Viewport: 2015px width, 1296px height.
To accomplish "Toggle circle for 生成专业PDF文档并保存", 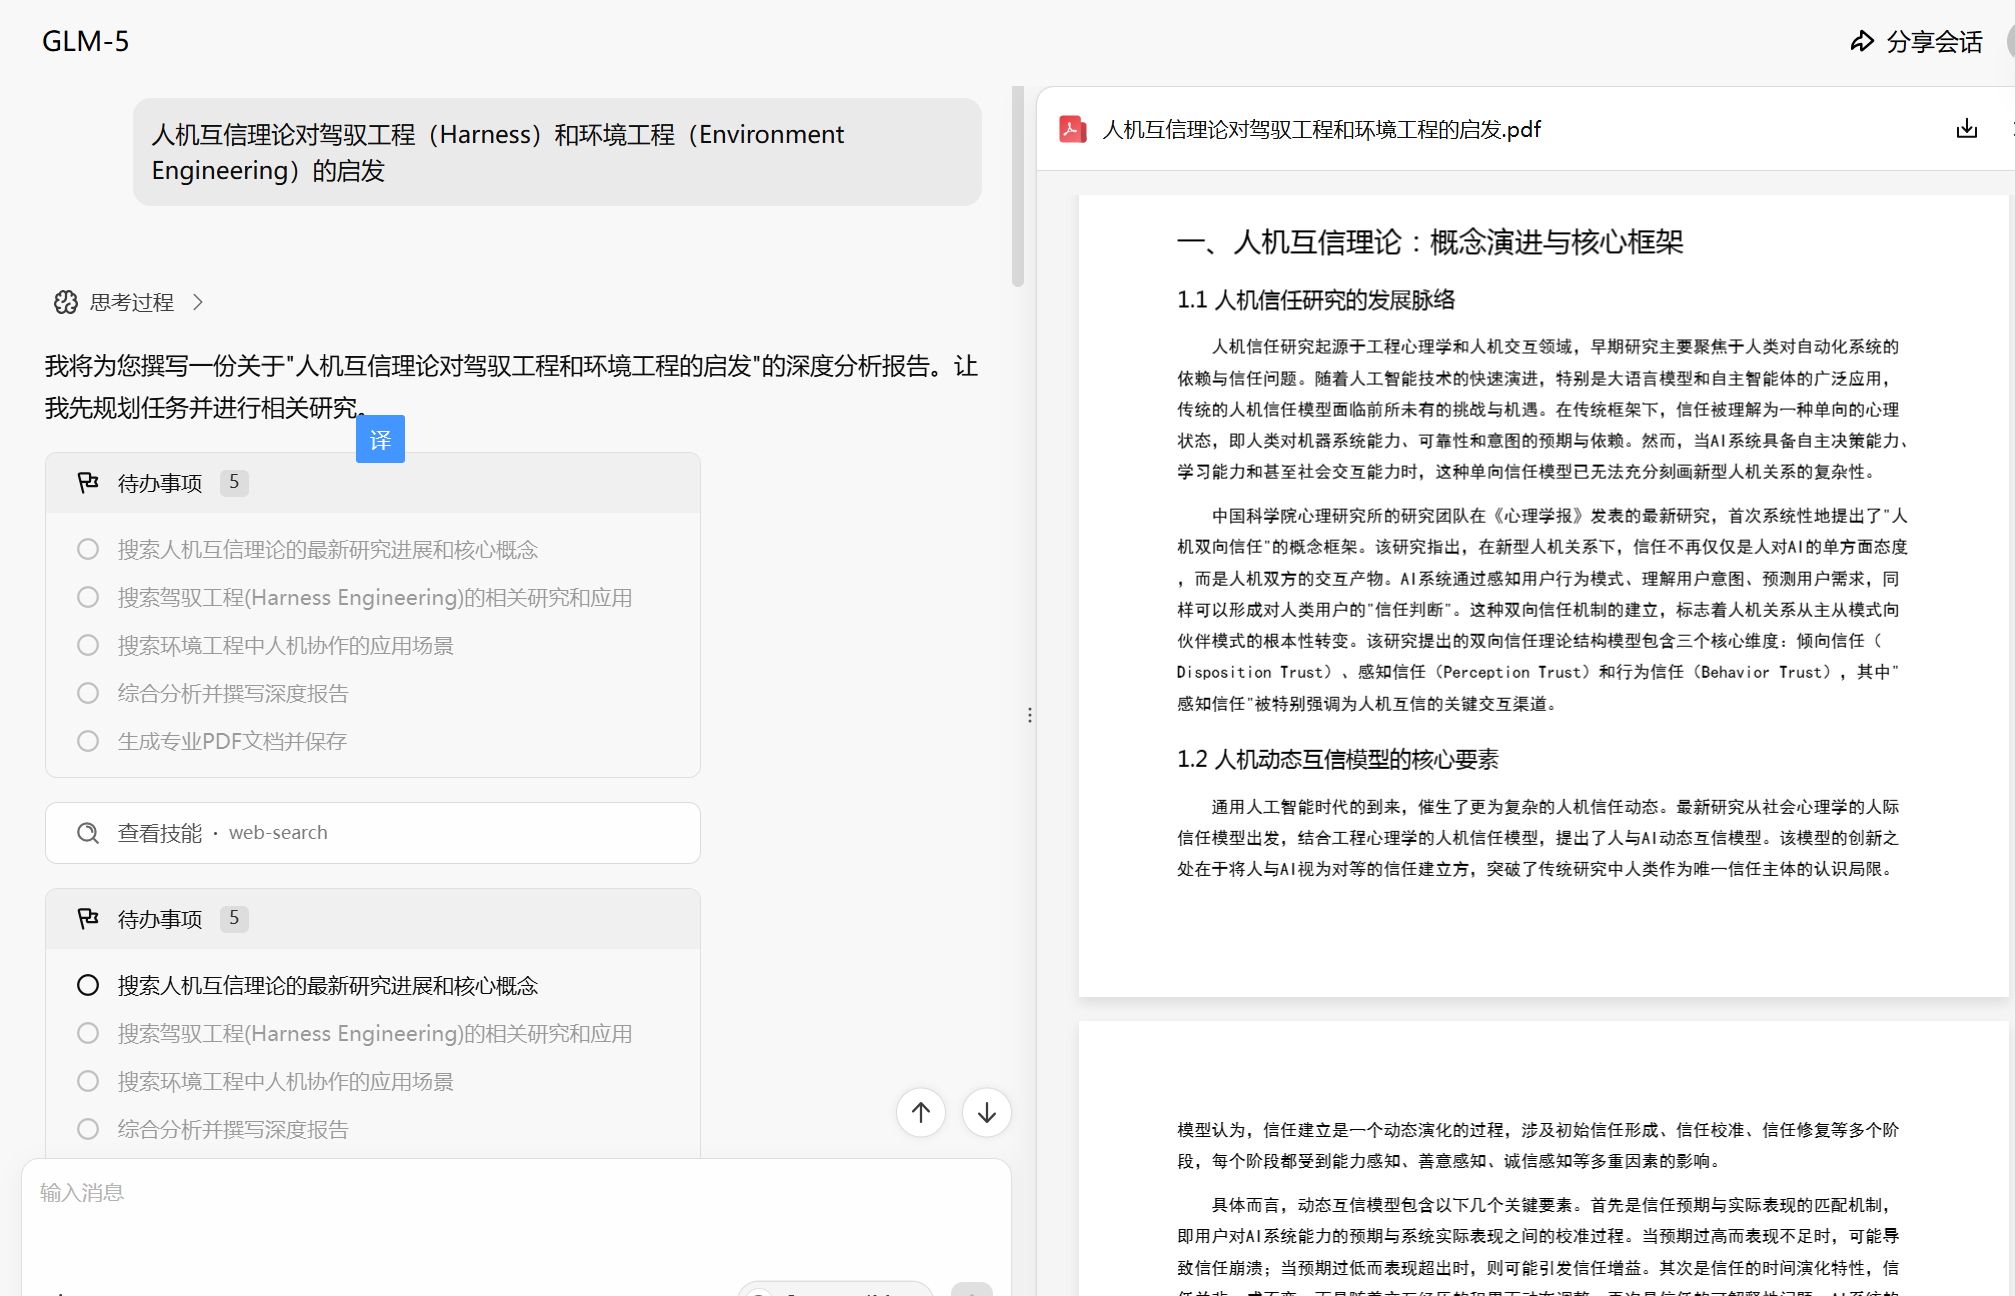I will [x=88, y=741].
